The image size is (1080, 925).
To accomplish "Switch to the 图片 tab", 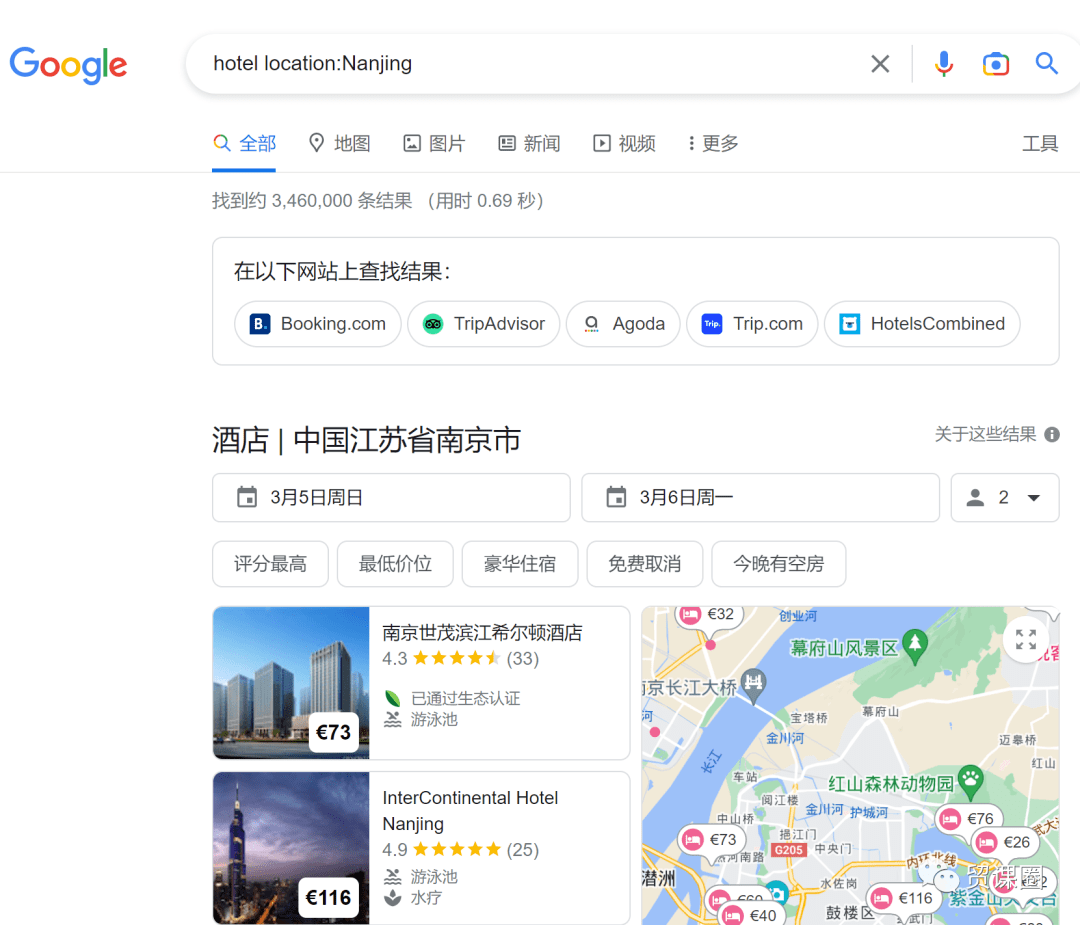I will [x=434, y=143].
